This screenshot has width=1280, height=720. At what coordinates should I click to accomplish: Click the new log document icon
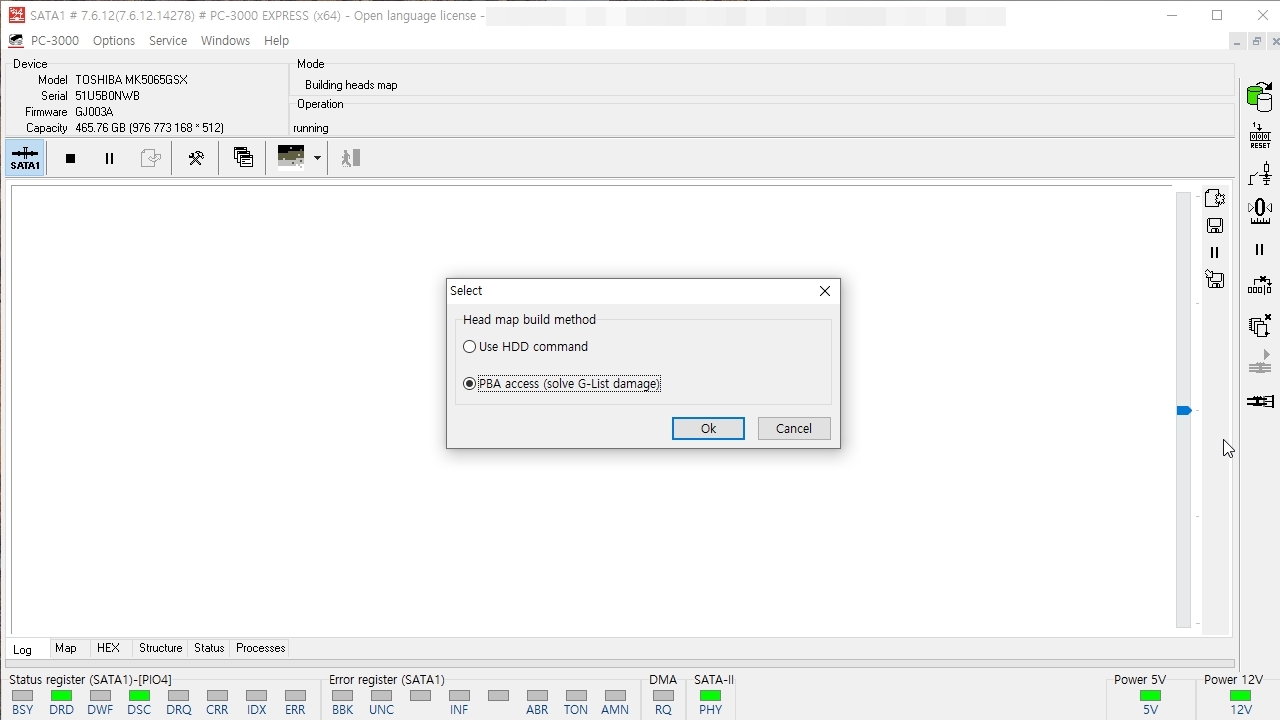[1215, 198]
